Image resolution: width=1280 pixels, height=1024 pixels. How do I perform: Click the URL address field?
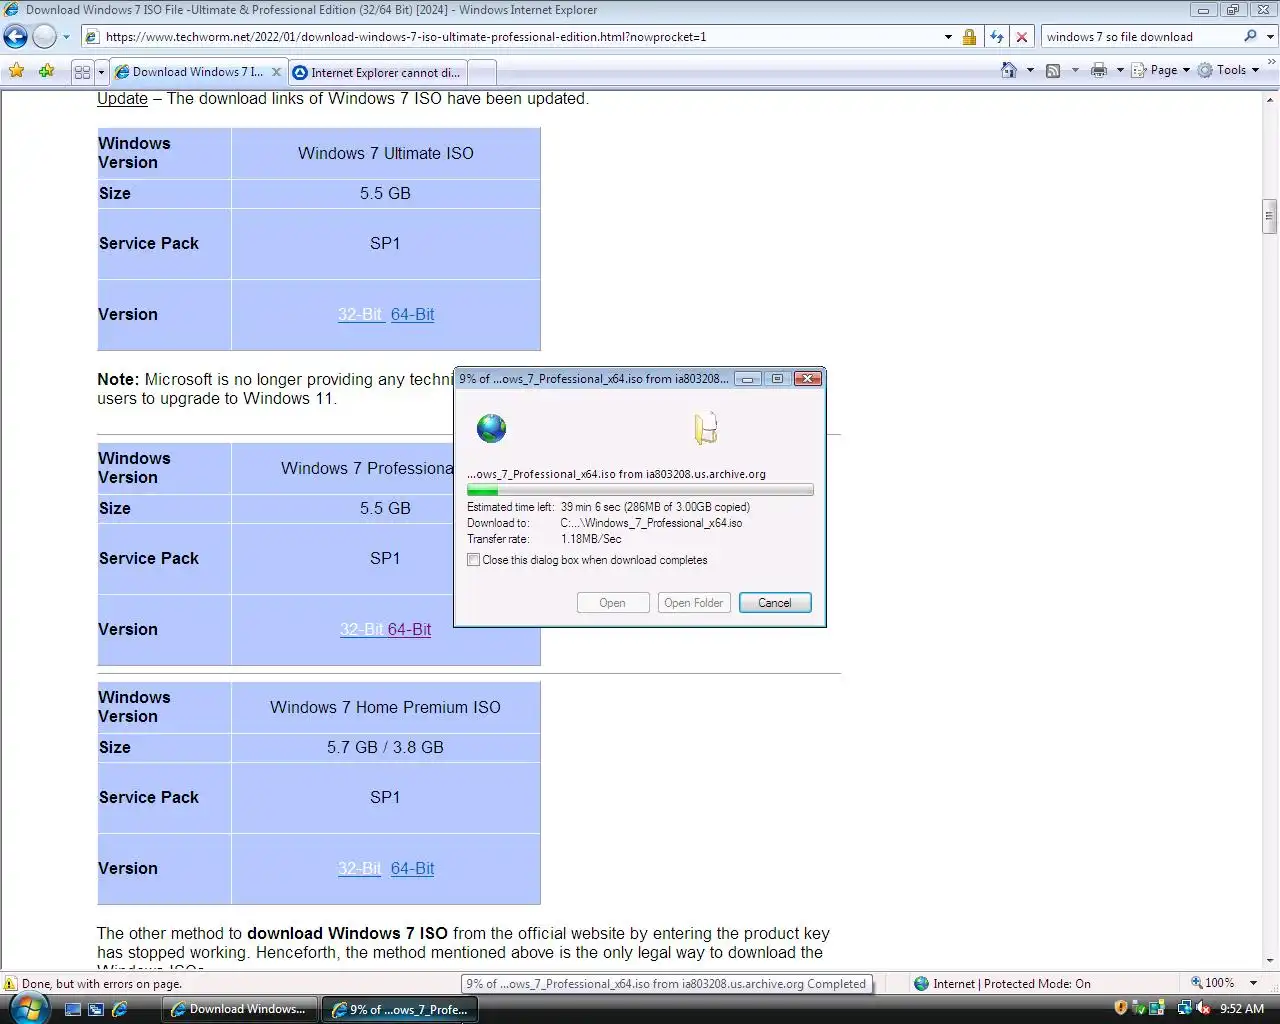(x=520, y=37)
